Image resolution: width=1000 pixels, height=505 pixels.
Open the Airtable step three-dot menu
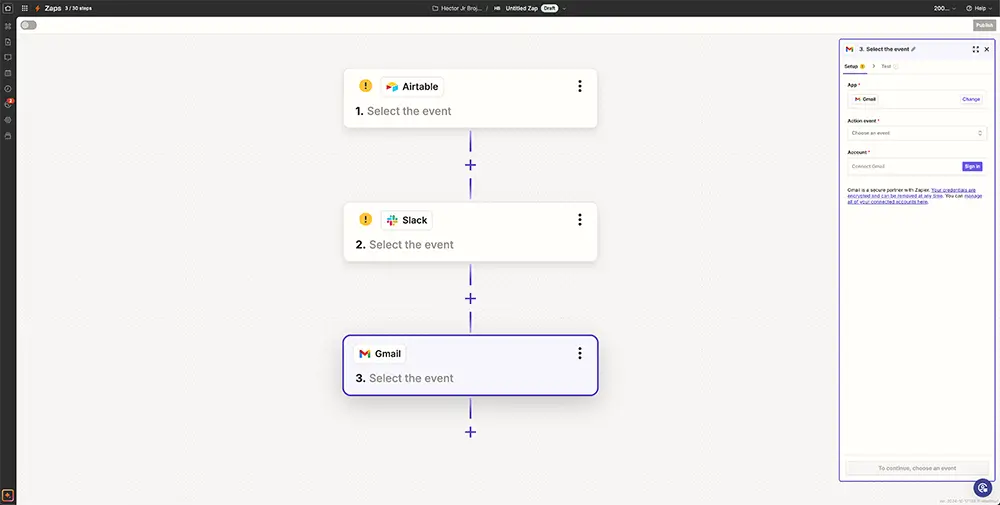580,87
